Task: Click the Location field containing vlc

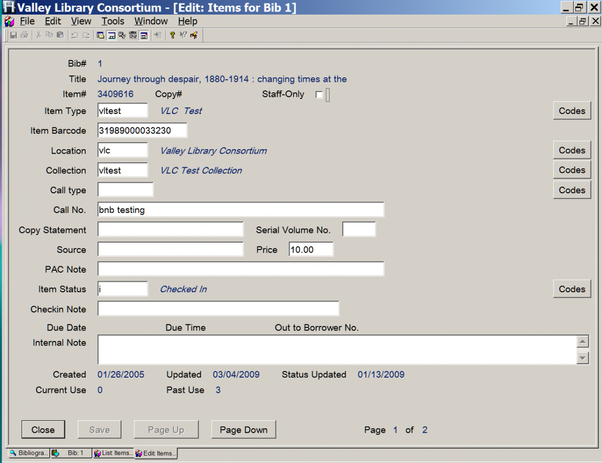Action: click(x=122, y=150)
